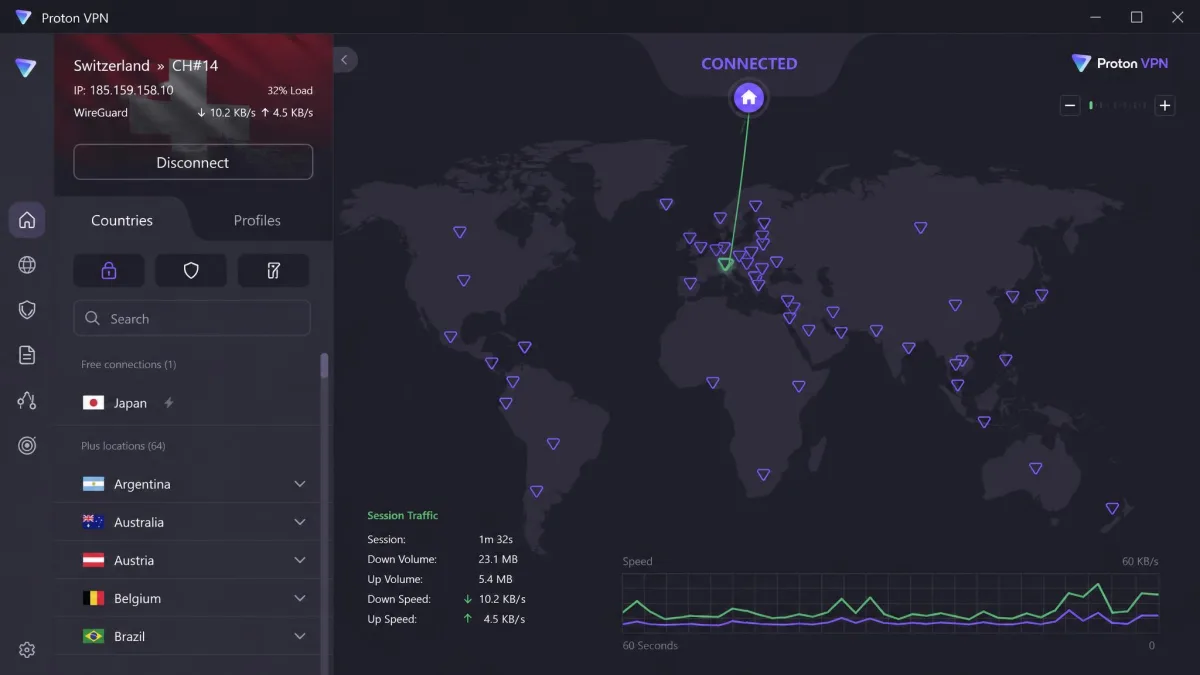This screenshot has width=1200, height=675.
Task: Switch to the Countries tab
Action: 122,220
